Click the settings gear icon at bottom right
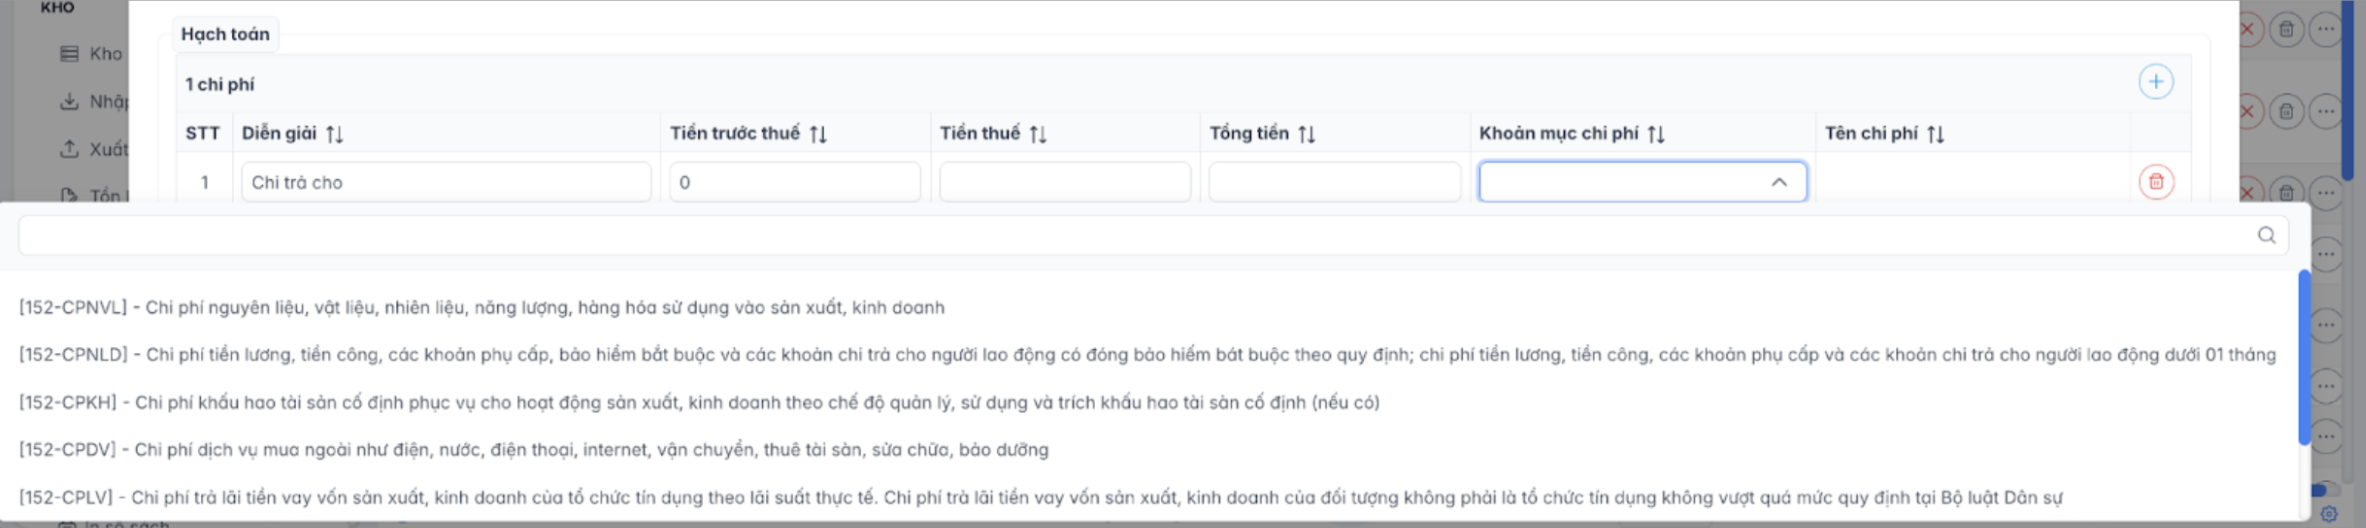 2329,514
